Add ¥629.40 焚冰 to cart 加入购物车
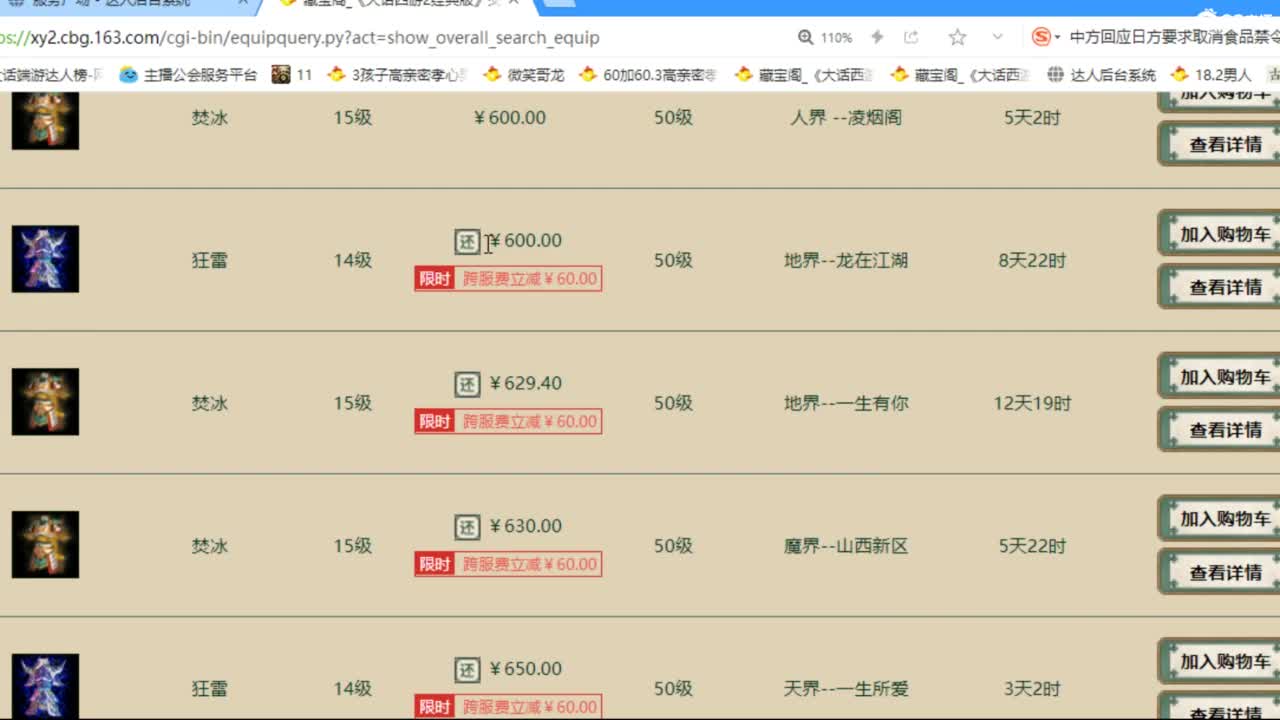The image size is (1280, 720). point(1220,377)
